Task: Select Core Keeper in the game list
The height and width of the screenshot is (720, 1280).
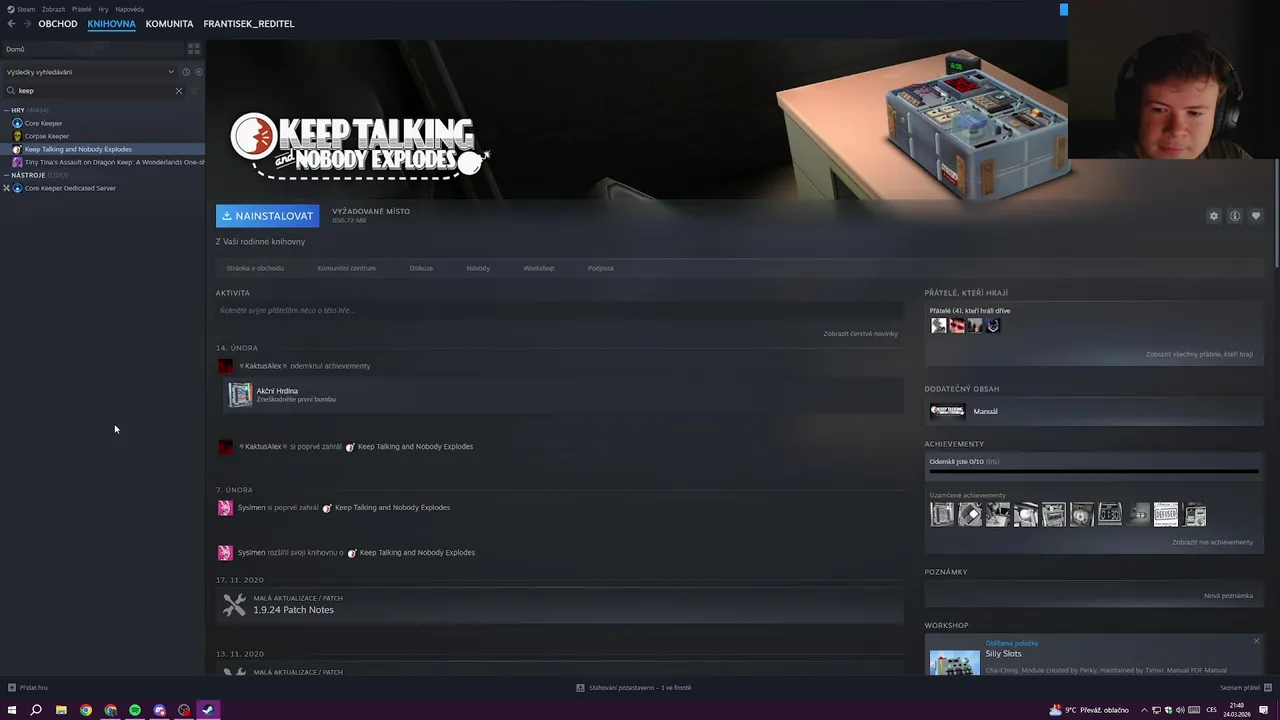Action: point(43,123)
